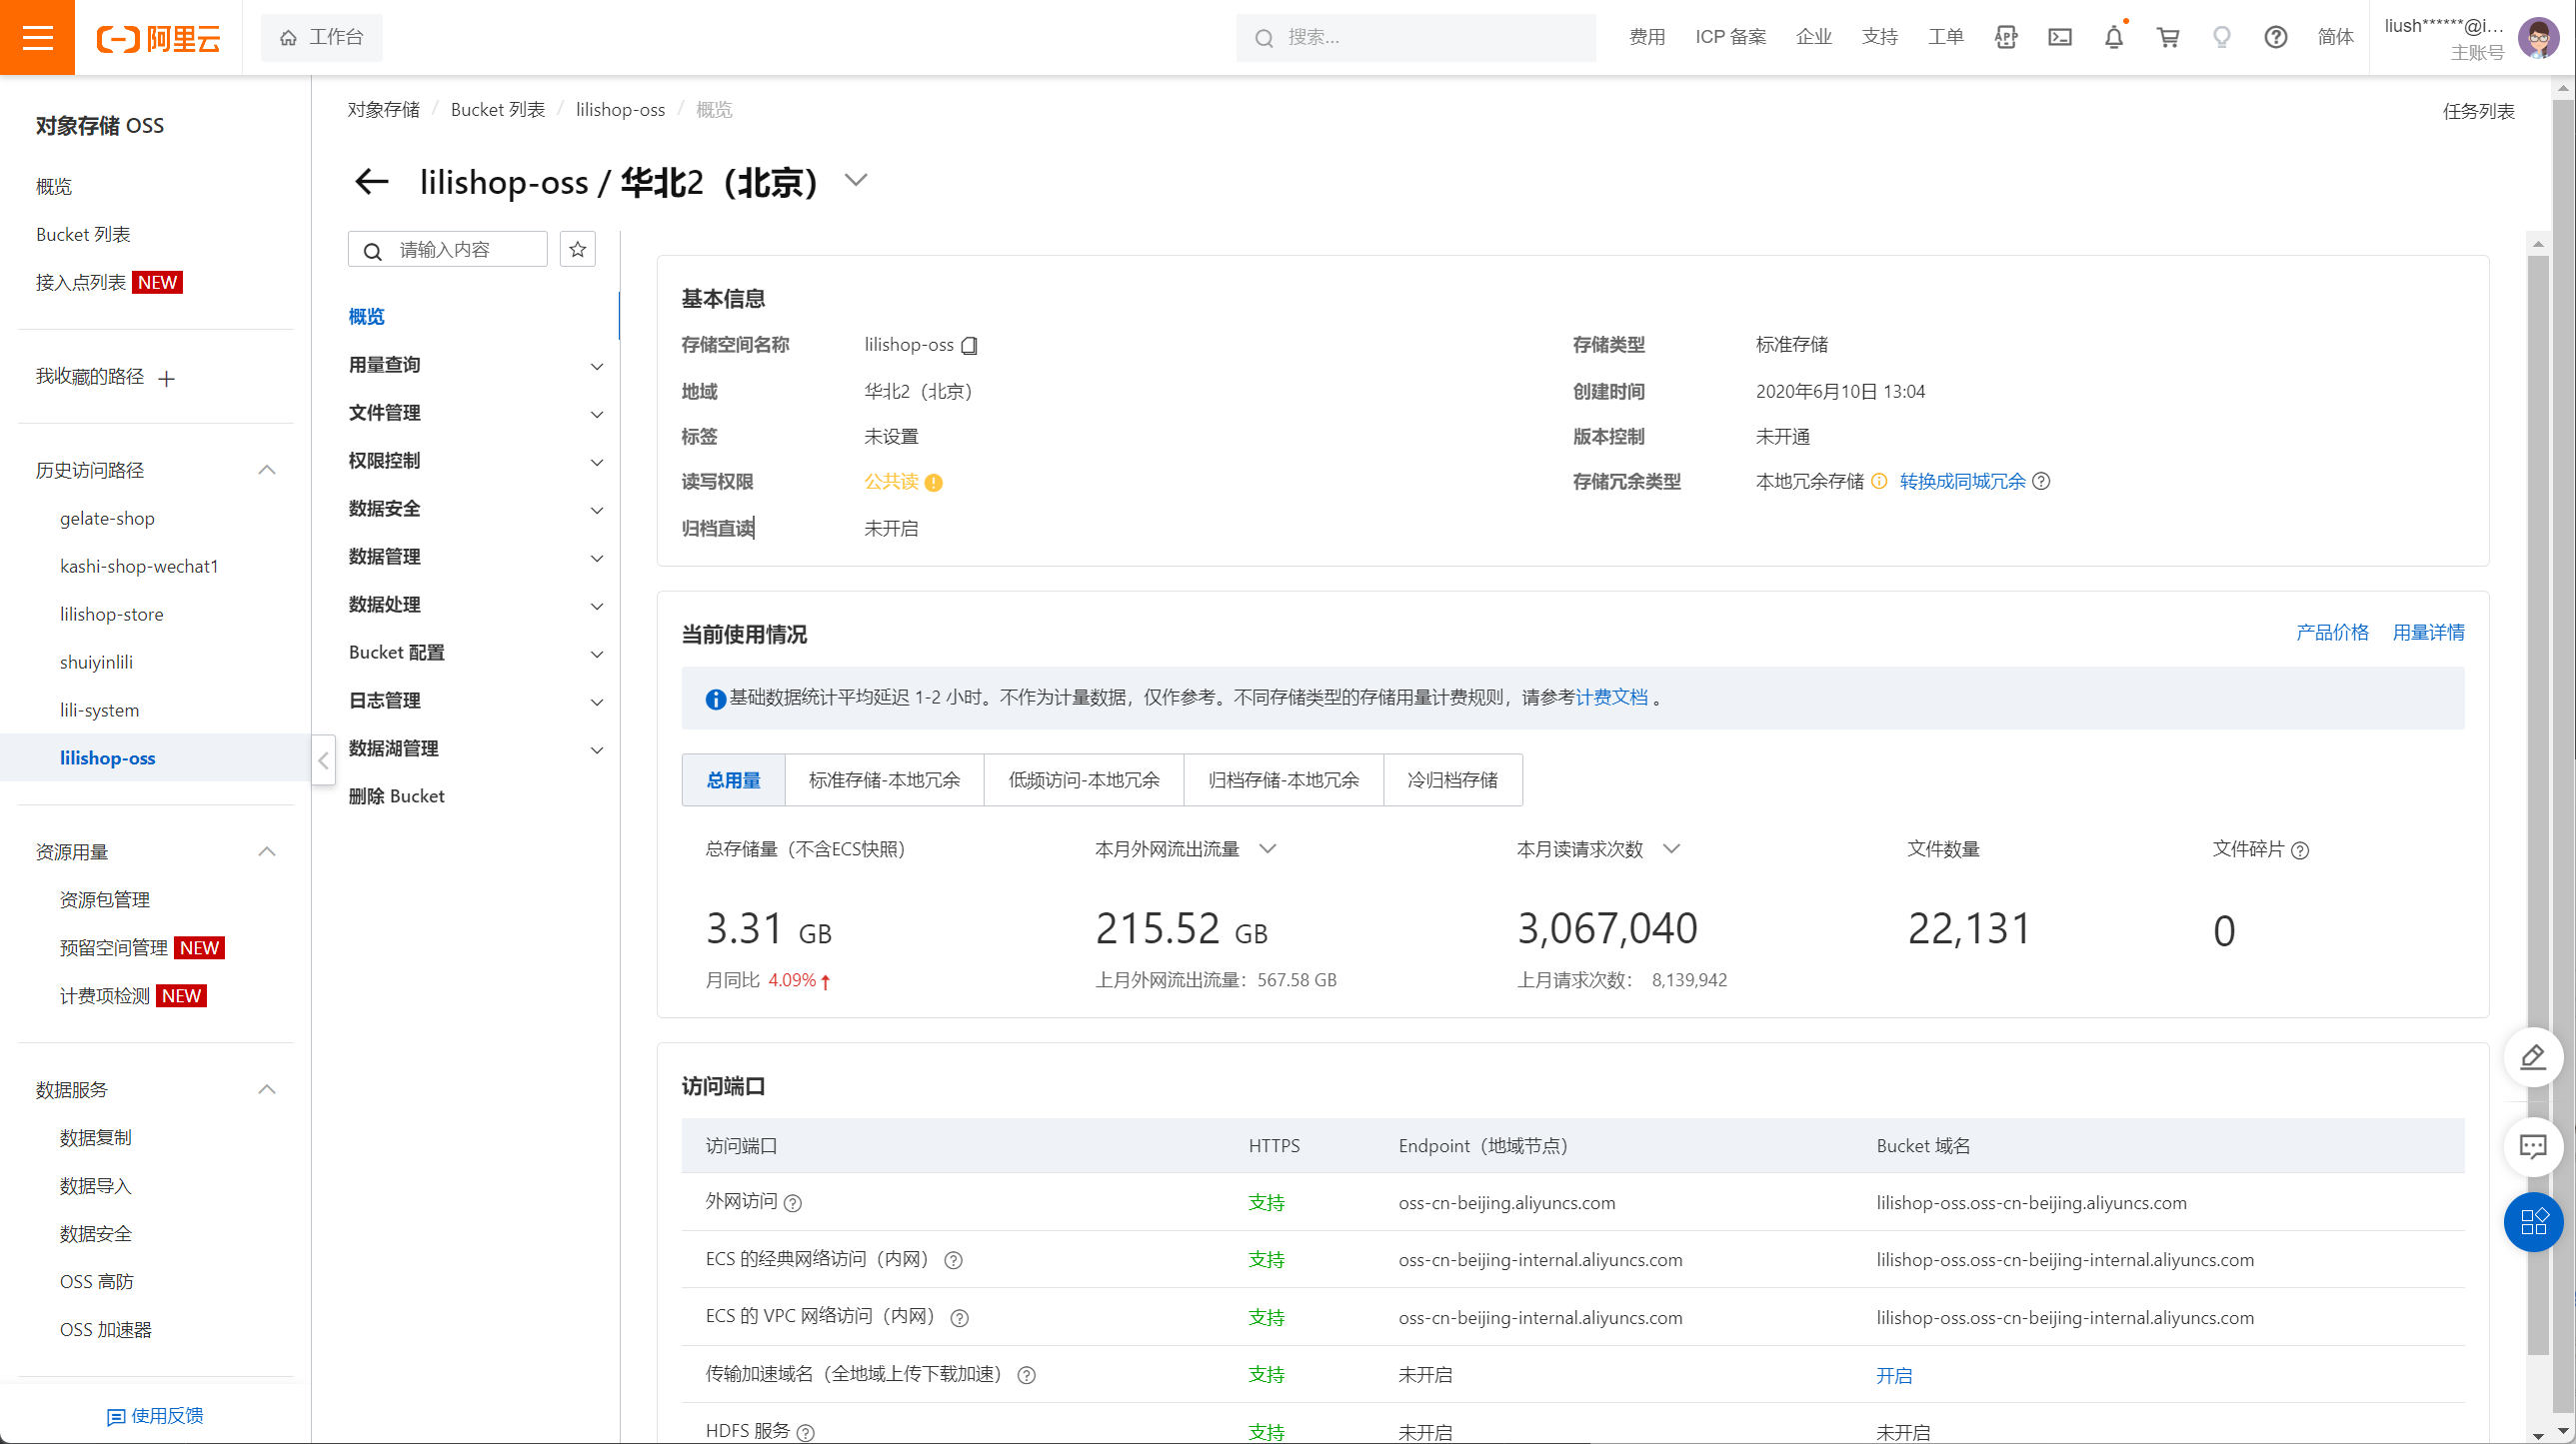Switch to 标准存储-本地冗余 tab
Screen dimensions: 2576x1444
pos(884,780)
